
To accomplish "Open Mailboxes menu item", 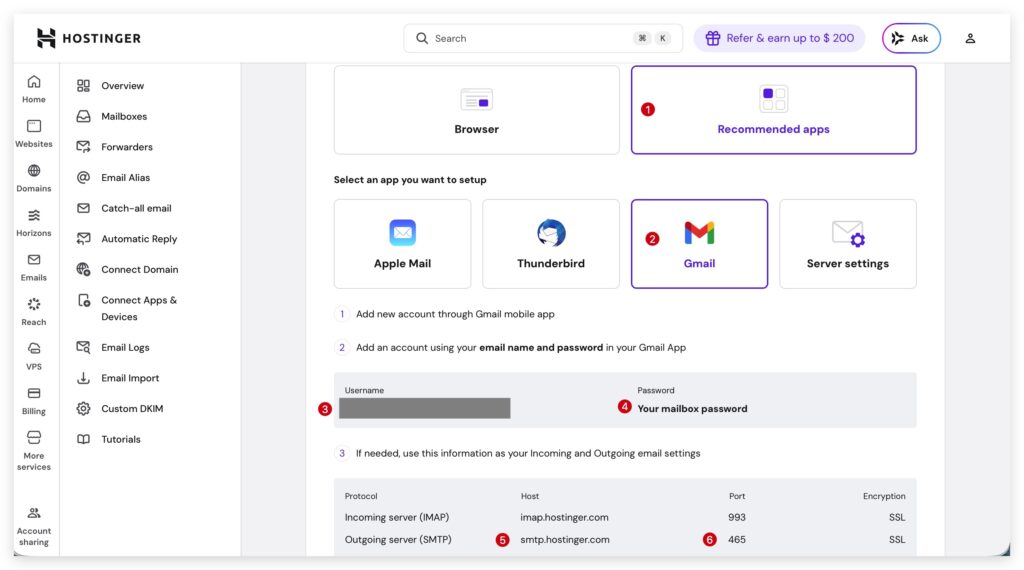I will [x=123, y=116].
